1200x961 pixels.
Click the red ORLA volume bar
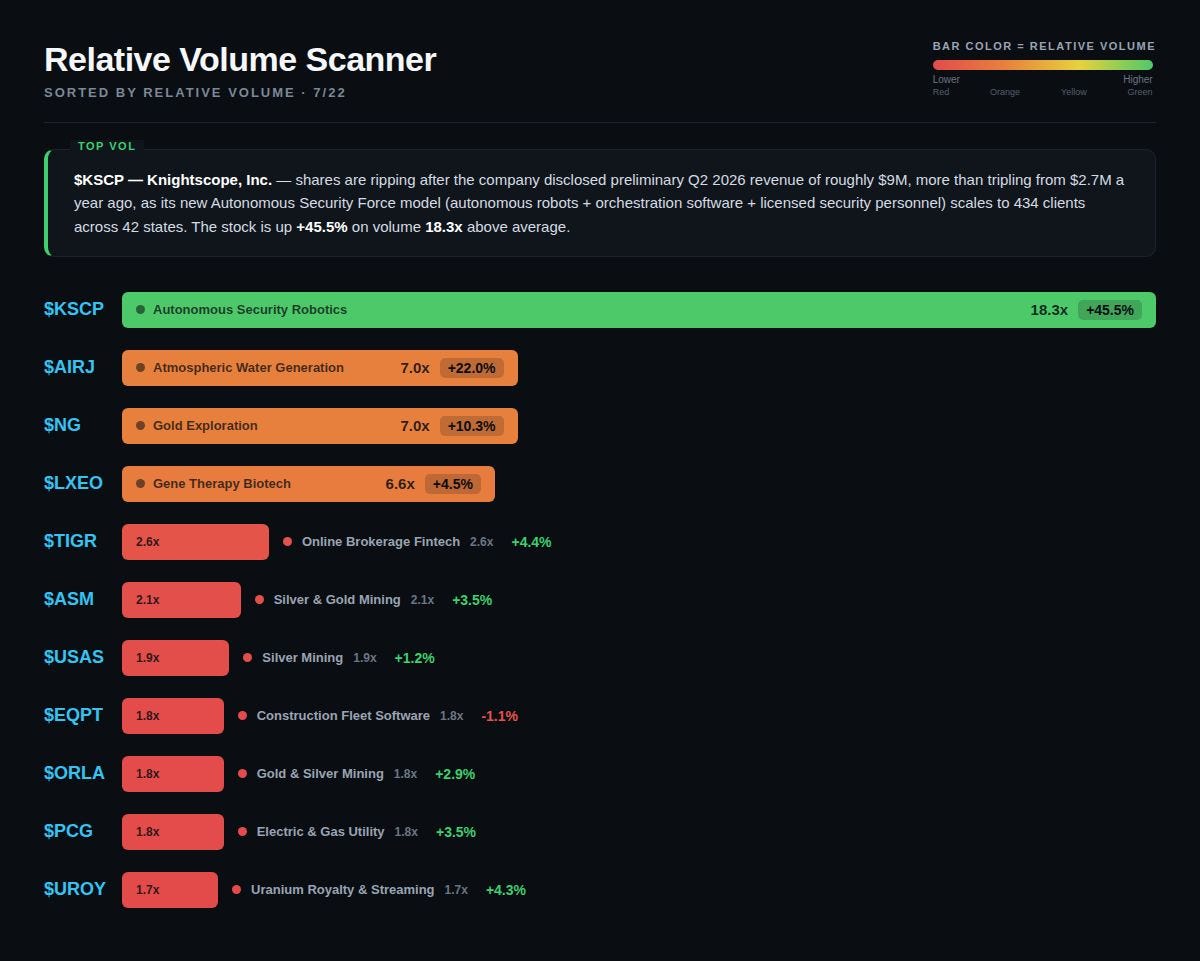[x=173, y=774]
